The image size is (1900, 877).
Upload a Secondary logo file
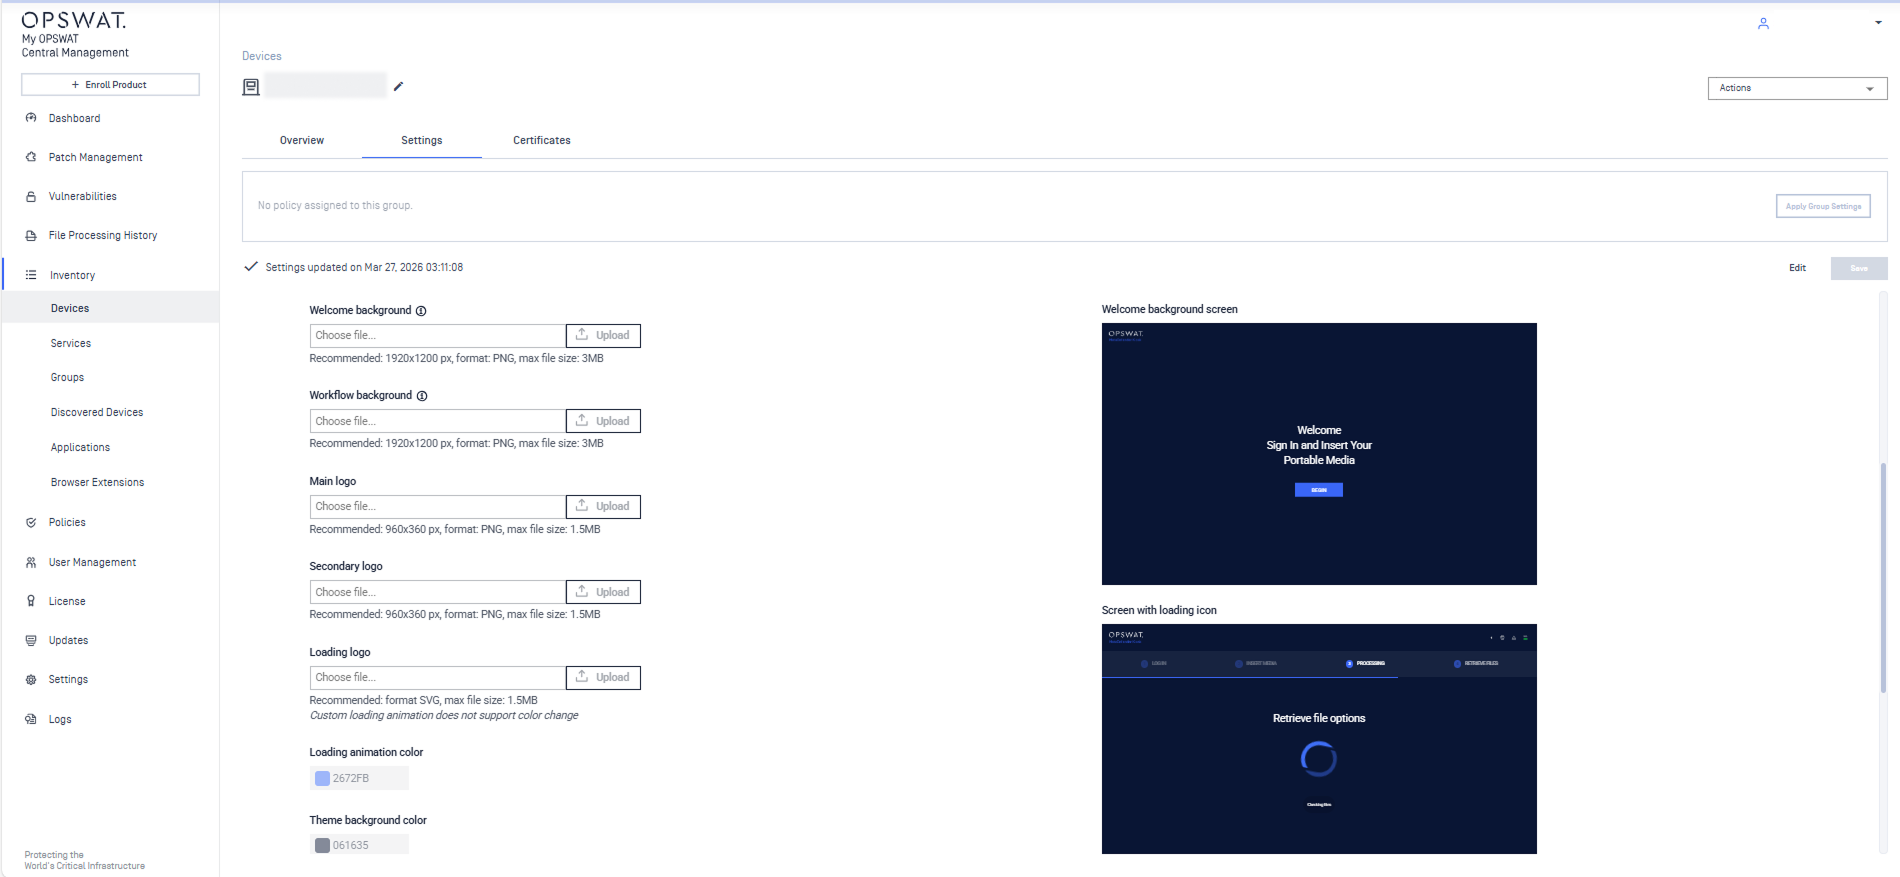click(603, 592)
